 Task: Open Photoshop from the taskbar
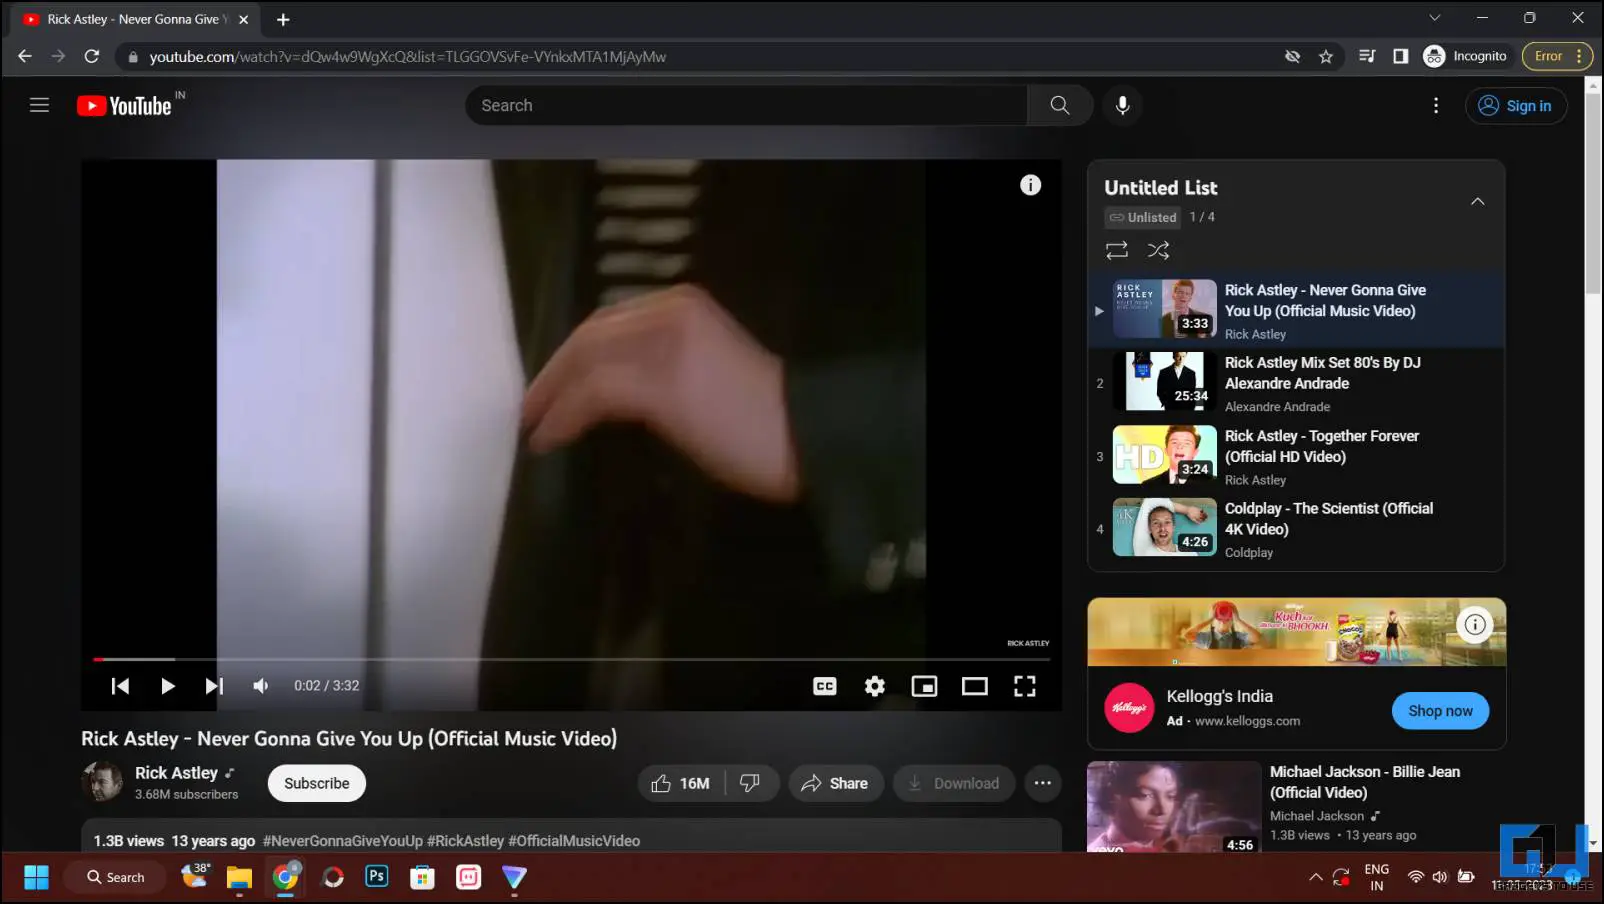click(377, 877)
